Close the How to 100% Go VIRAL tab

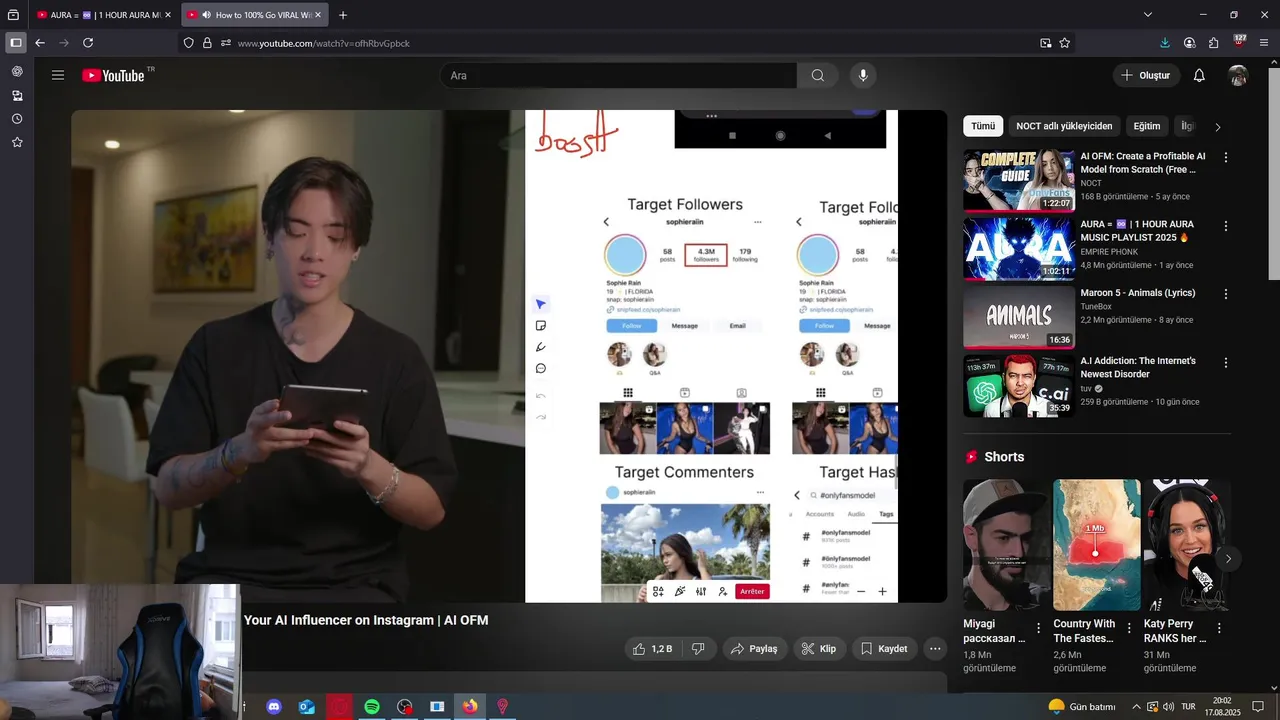[x=318, y=15]
